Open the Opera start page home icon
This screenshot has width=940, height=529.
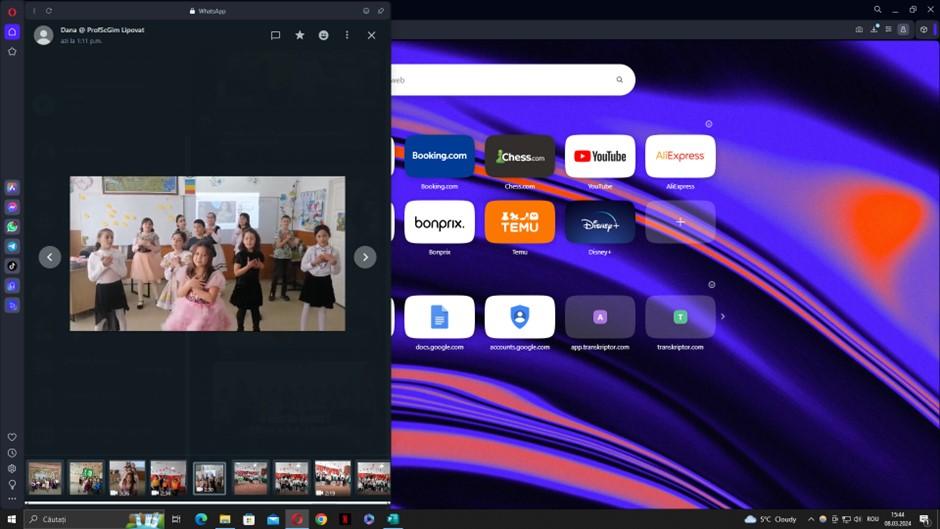point(12,32)
